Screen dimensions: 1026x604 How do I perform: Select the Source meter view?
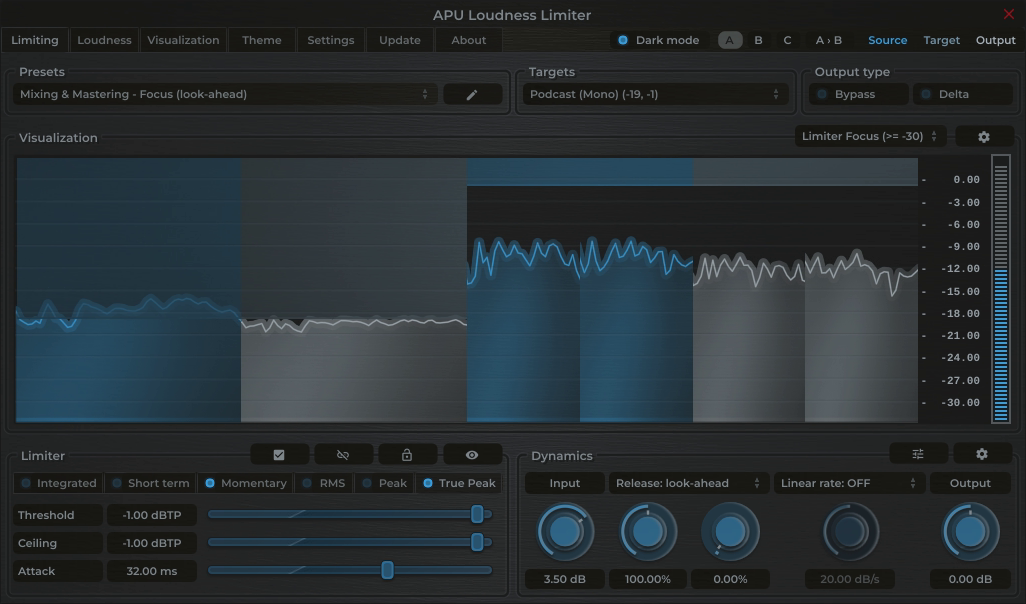pyautogui.click(x=887, y=40)
